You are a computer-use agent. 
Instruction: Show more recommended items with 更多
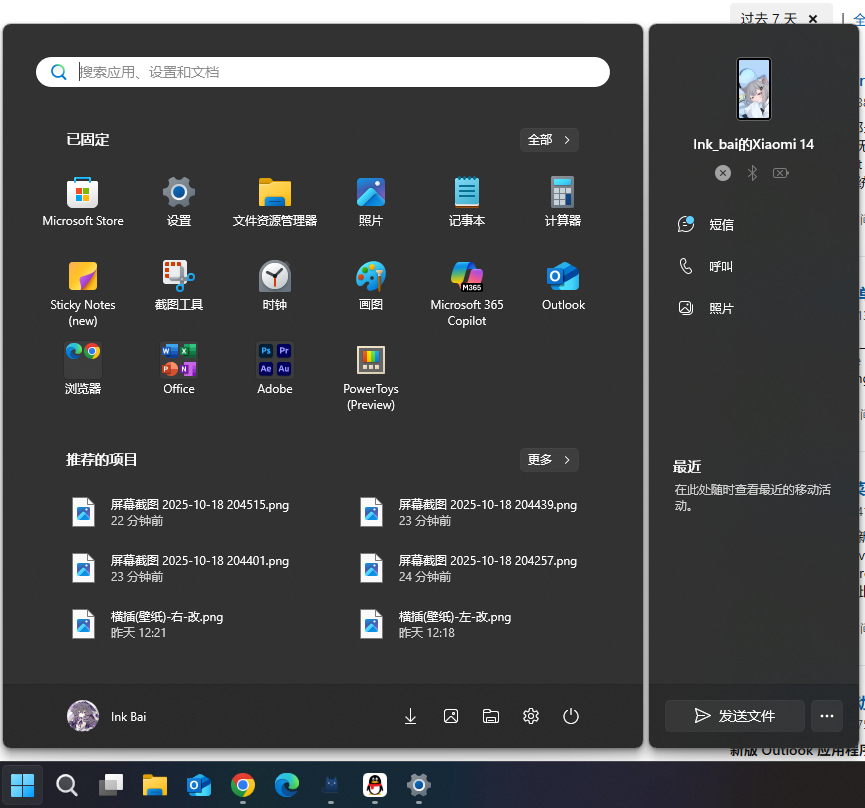[549, 460]
